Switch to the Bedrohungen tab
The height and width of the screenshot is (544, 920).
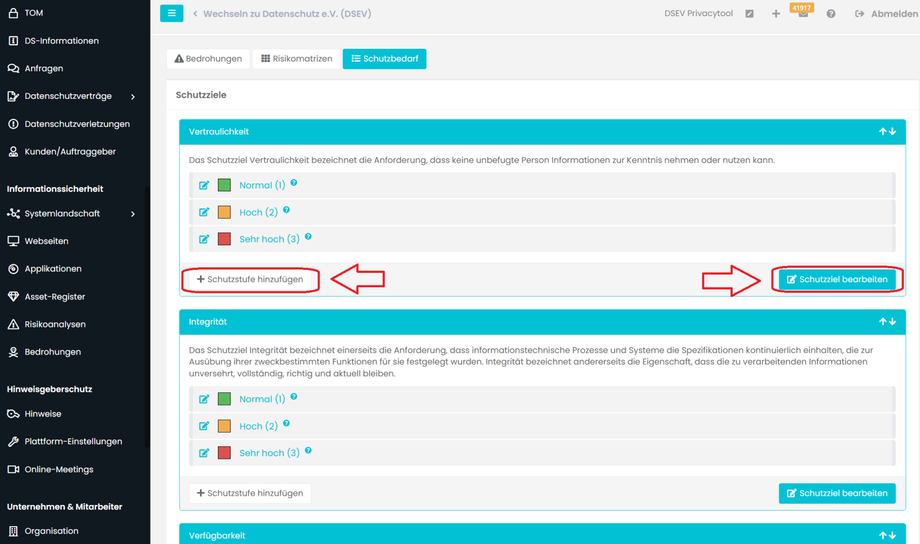tap(208, 59)
